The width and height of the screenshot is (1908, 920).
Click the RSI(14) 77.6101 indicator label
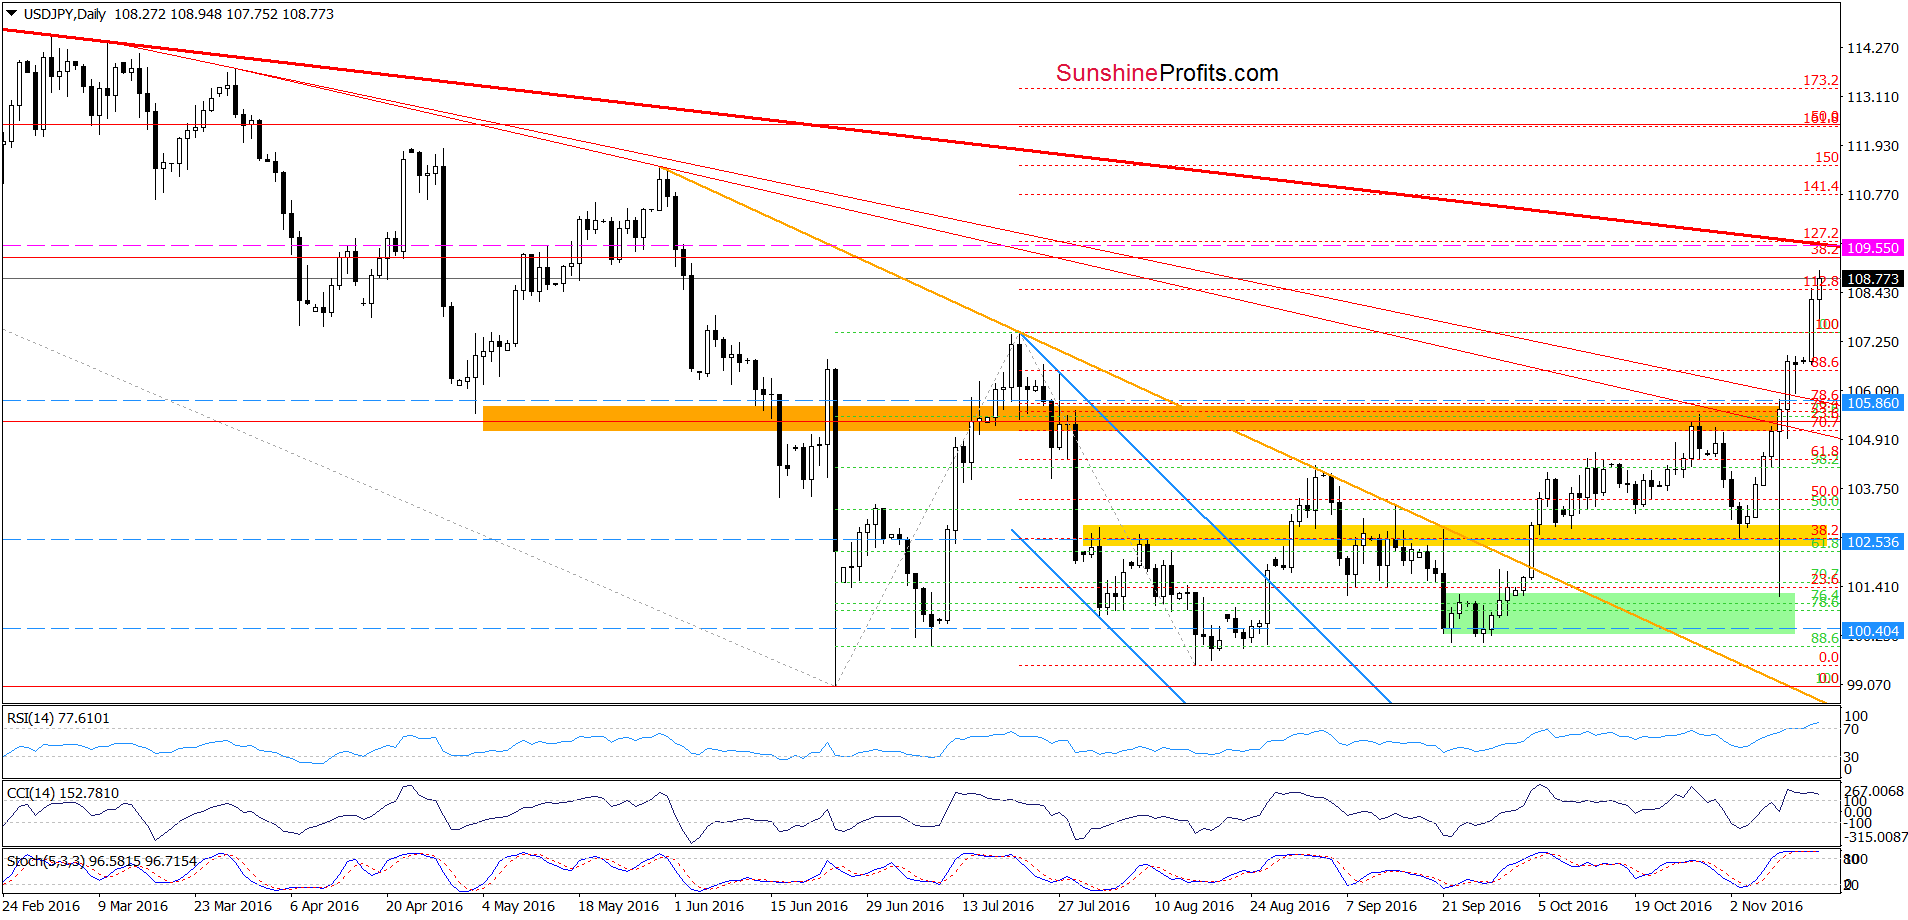(x=58, y=718)
